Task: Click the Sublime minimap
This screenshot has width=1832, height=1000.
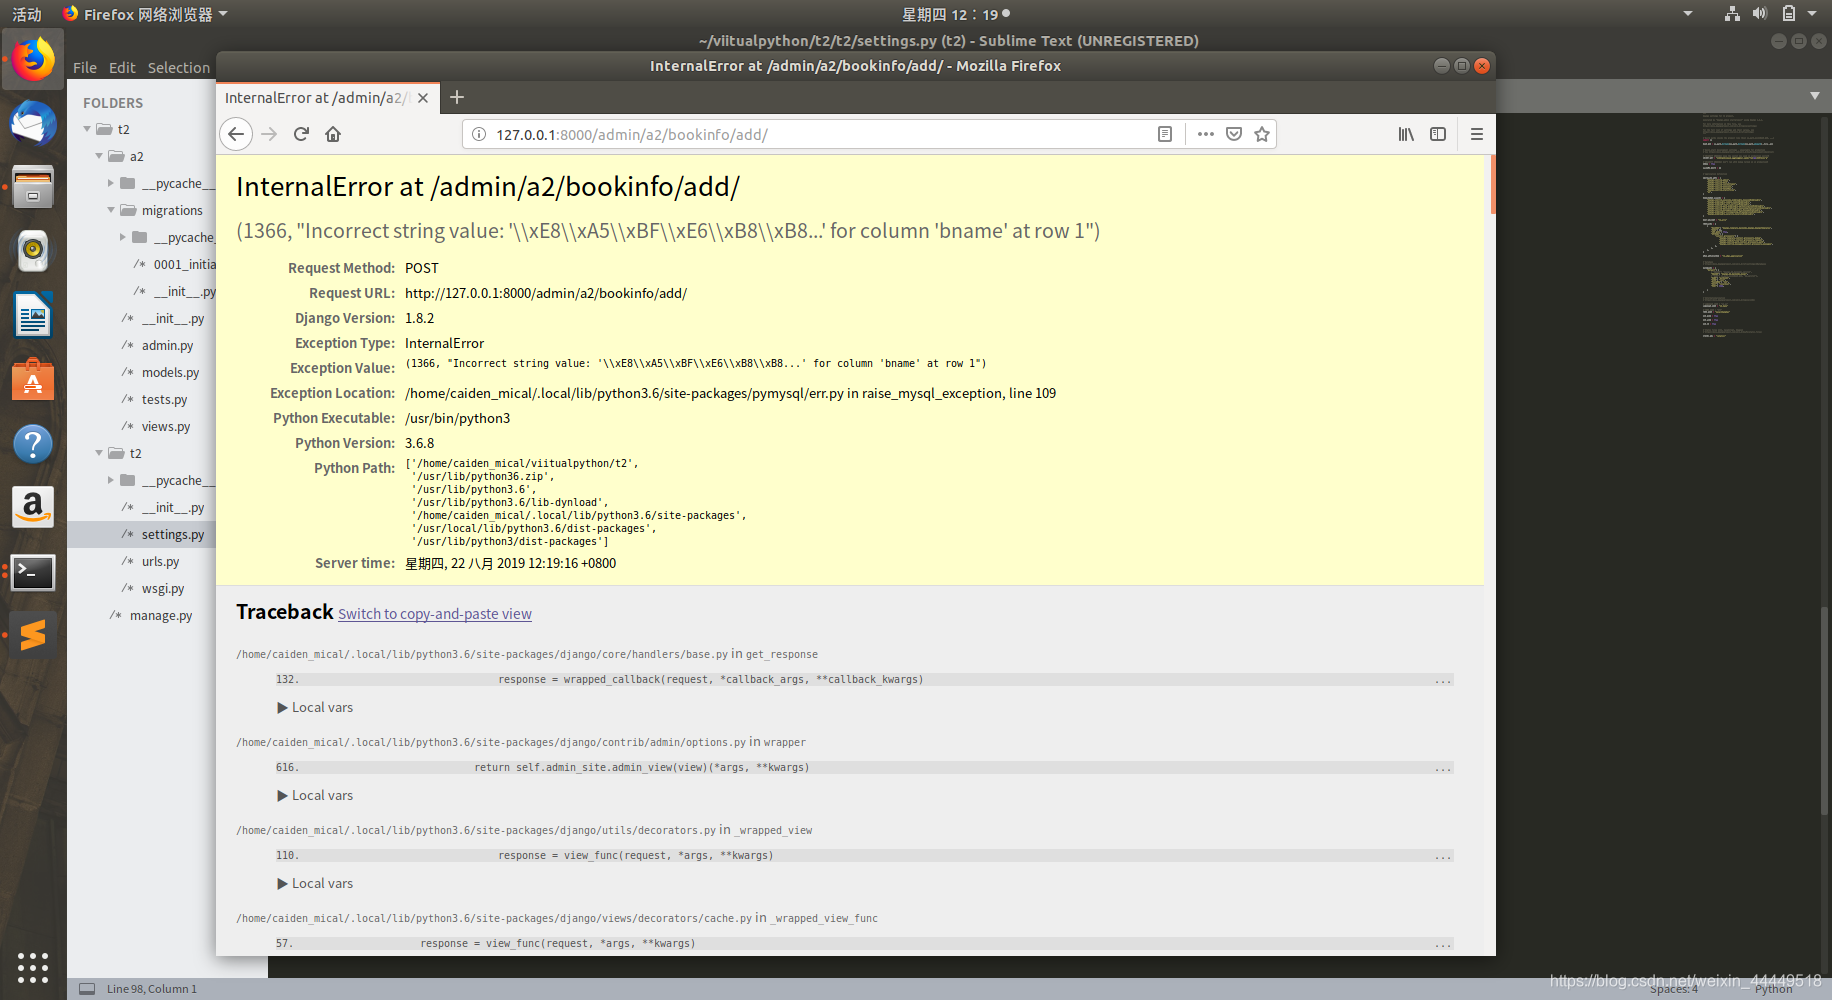Action: point(1739,225)
